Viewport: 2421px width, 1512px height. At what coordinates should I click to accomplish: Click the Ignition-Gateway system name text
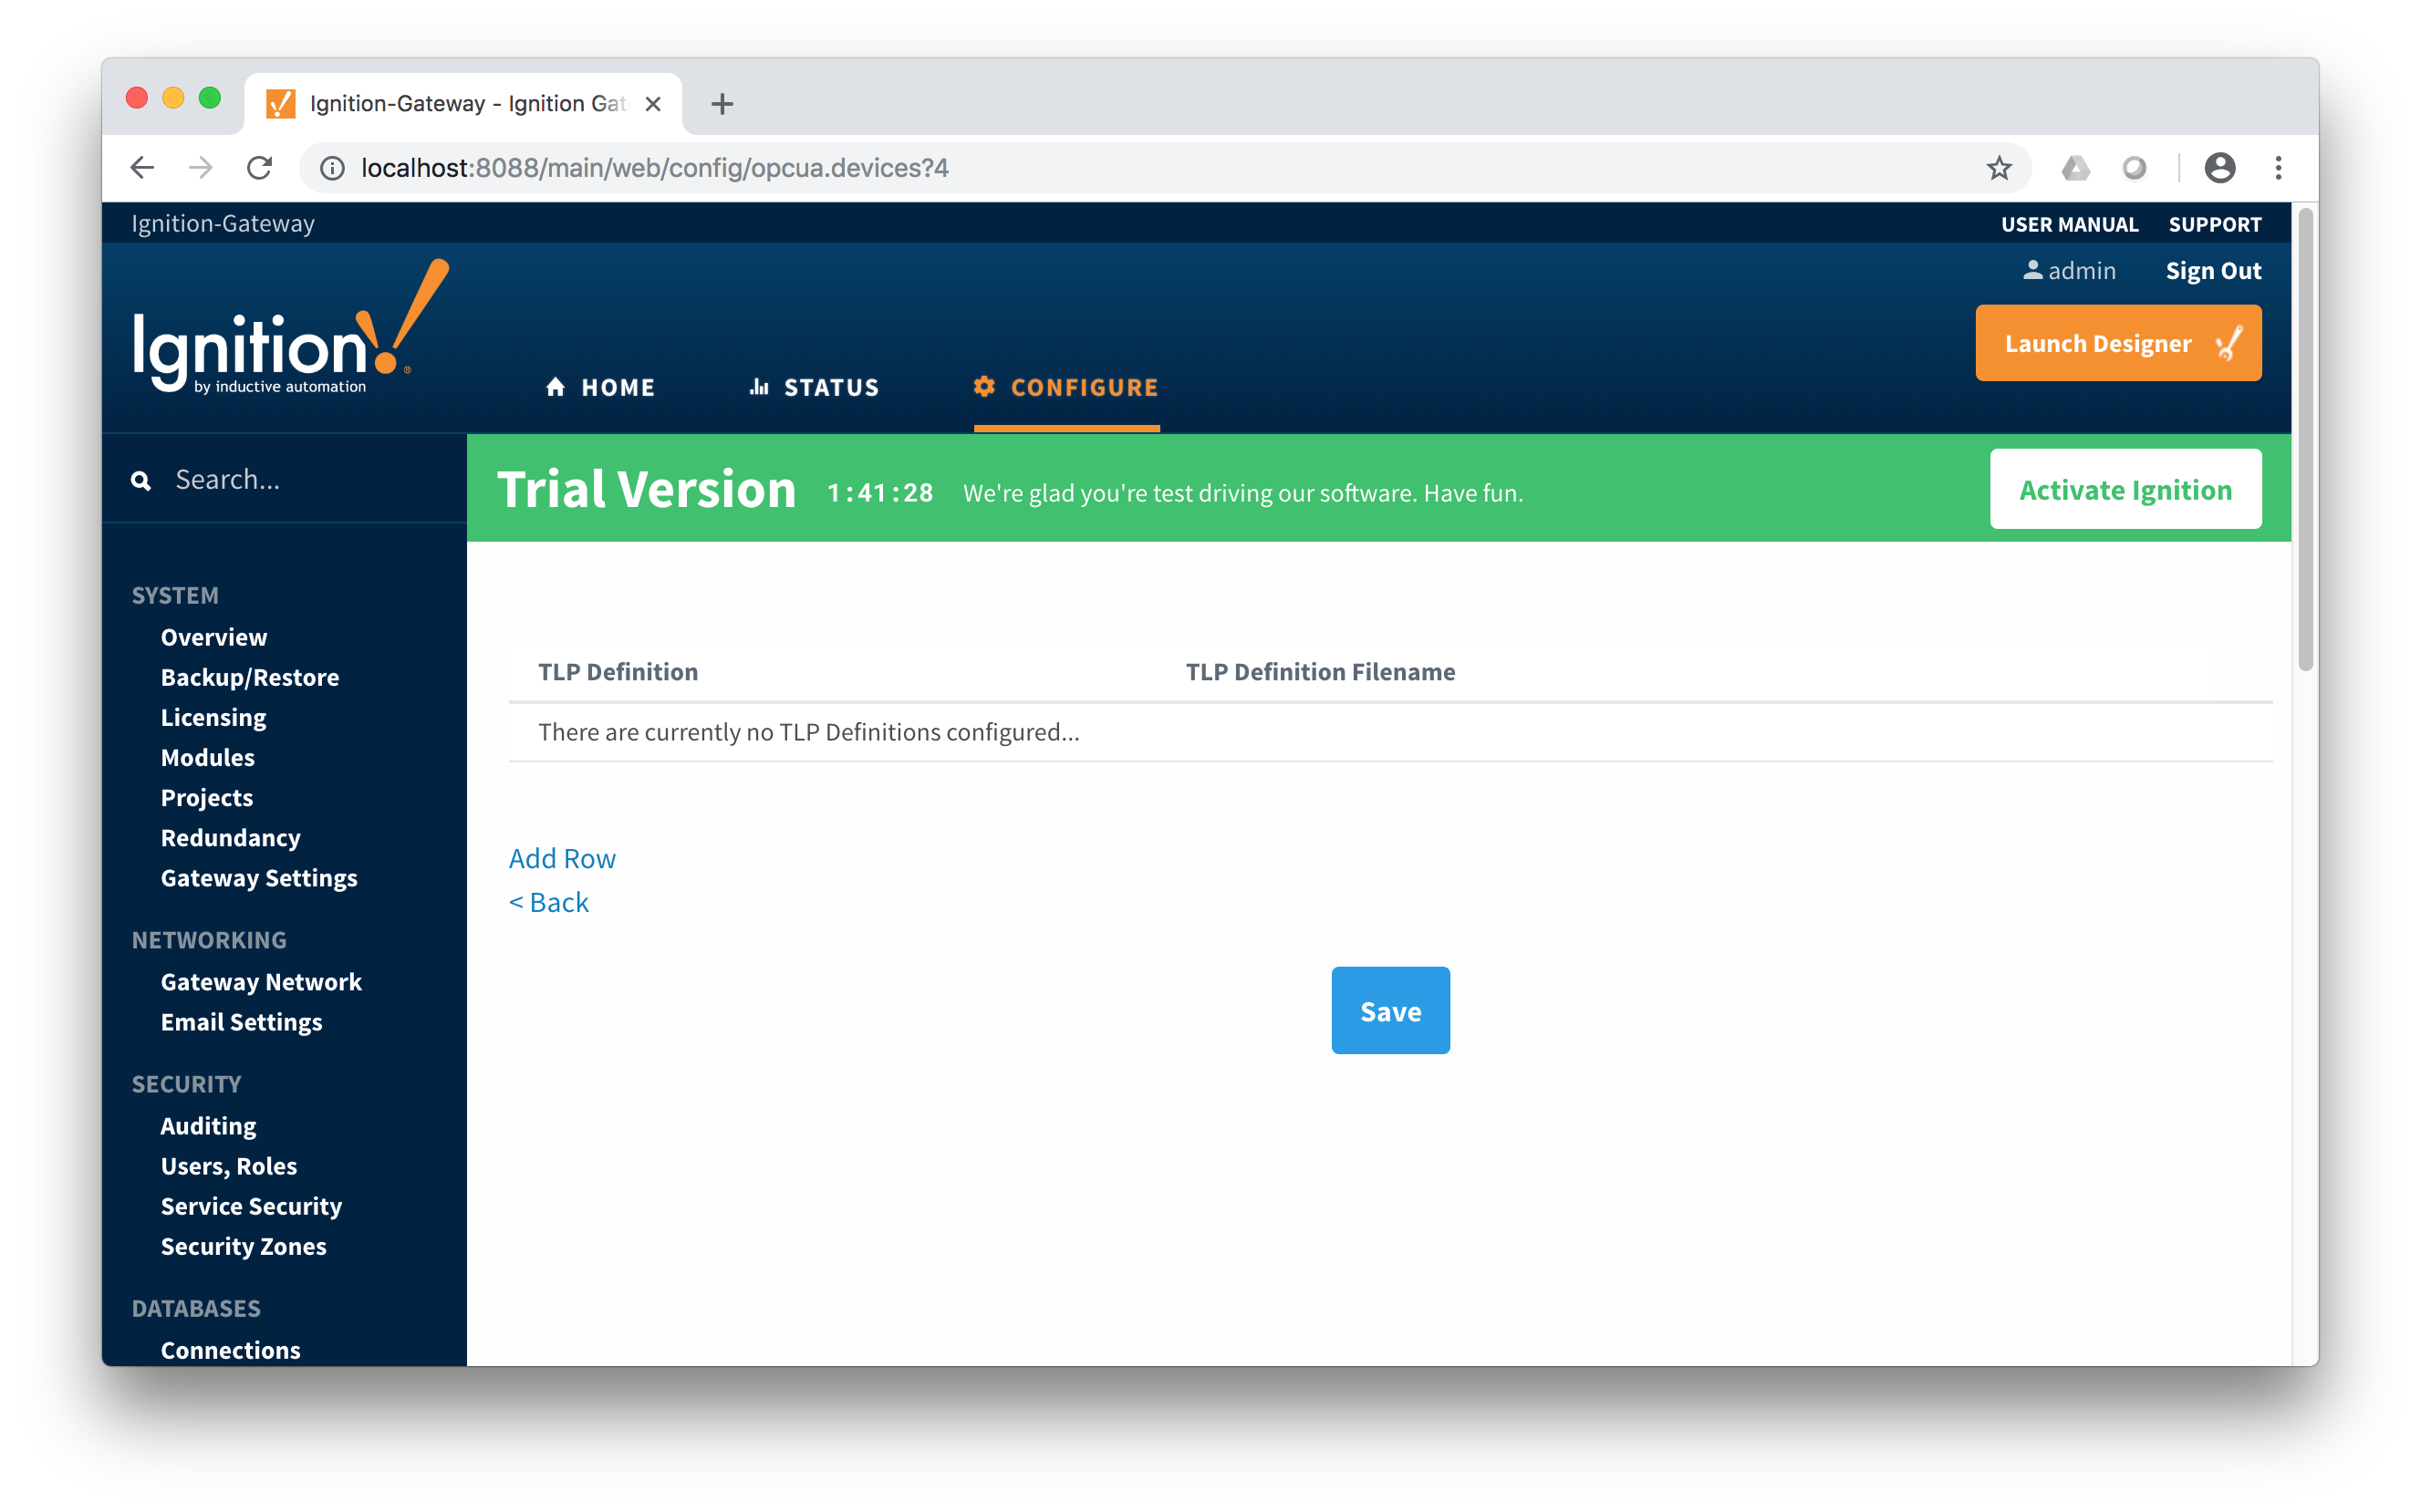click(x=223, y=223)
